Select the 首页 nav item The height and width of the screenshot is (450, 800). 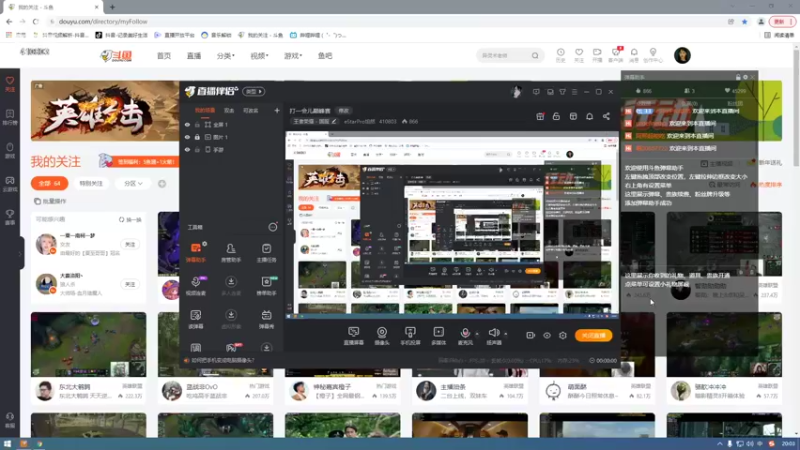[x=164, y=56]
